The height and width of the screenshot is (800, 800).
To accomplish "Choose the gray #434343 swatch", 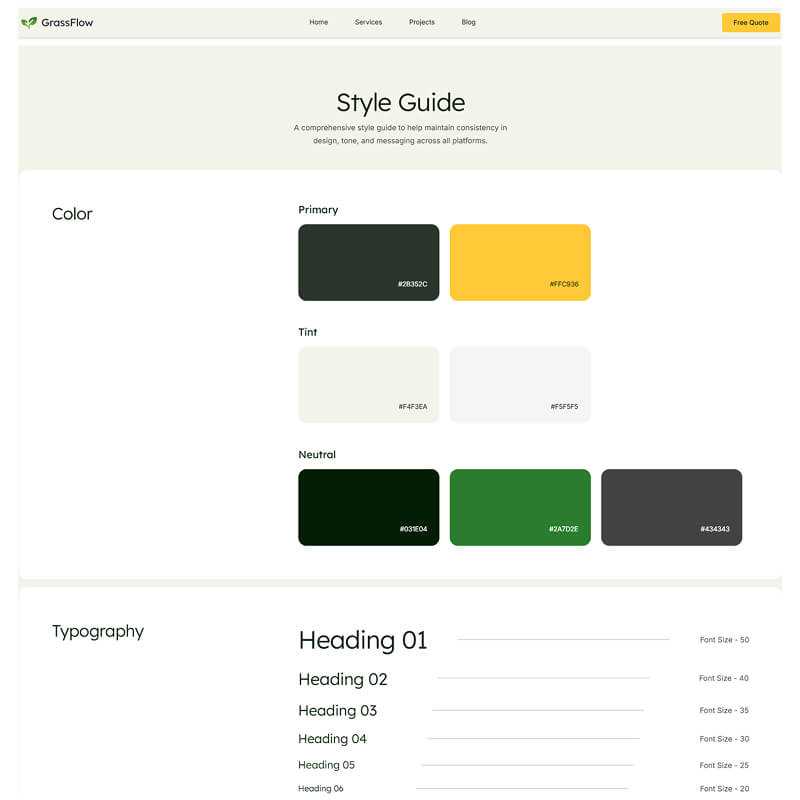I will (x=671, y=507).
